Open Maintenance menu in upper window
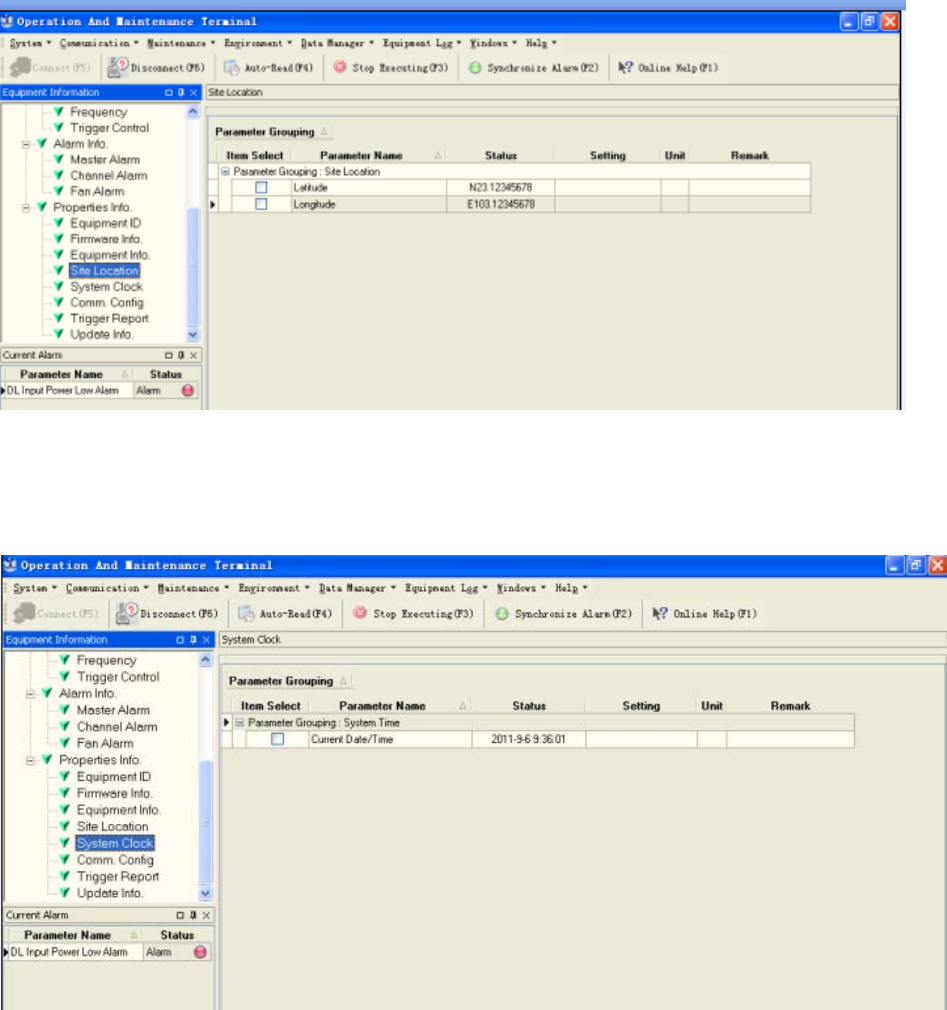 180,43
